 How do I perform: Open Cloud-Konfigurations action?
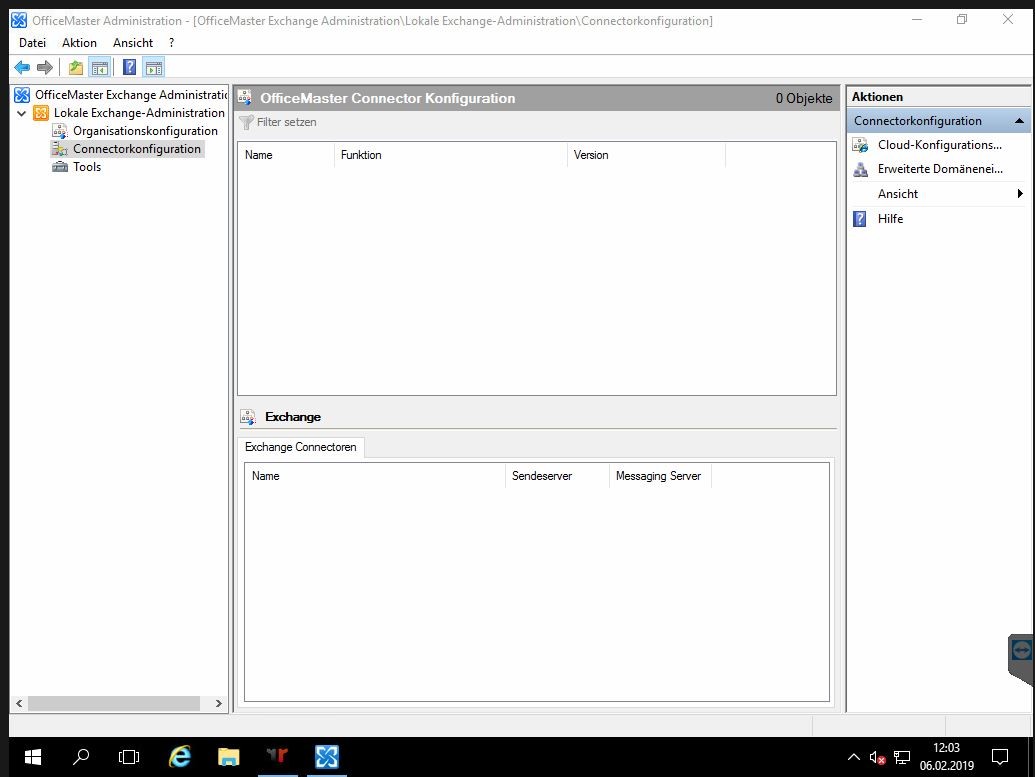[x=938, y=145]
